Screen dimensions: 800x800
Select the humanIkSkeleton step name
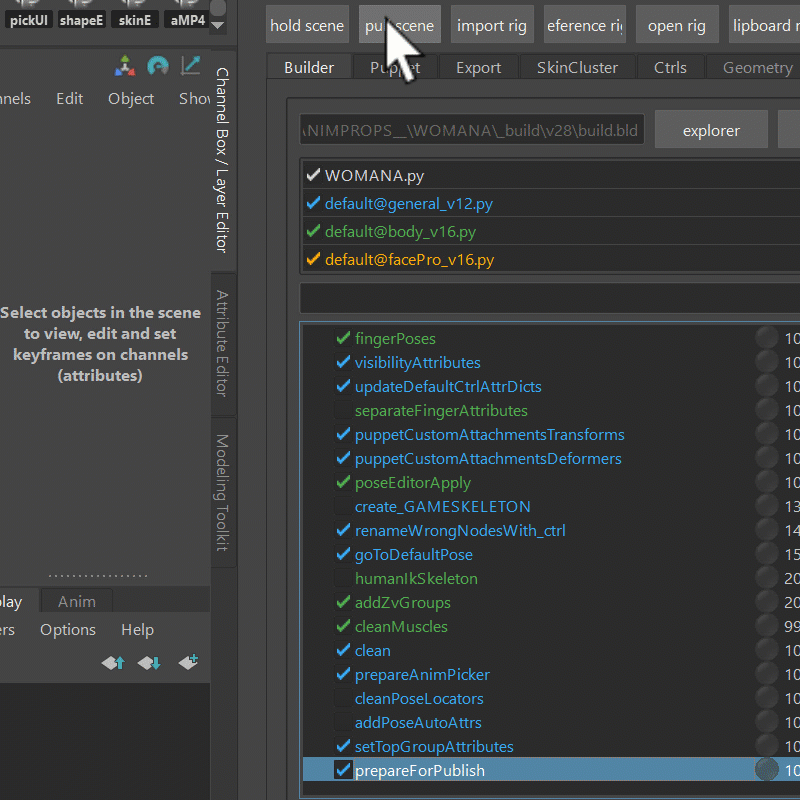coord(416,578)
